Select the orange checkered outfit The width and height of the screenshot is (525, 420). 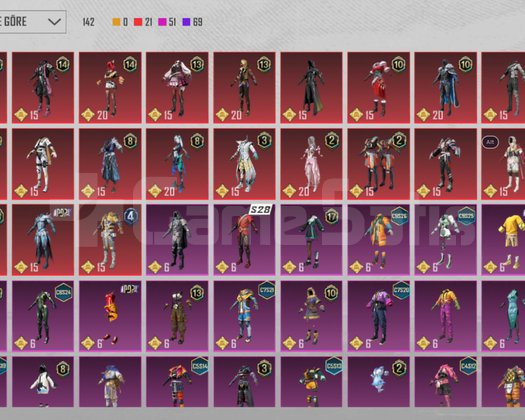pos(503,382)
